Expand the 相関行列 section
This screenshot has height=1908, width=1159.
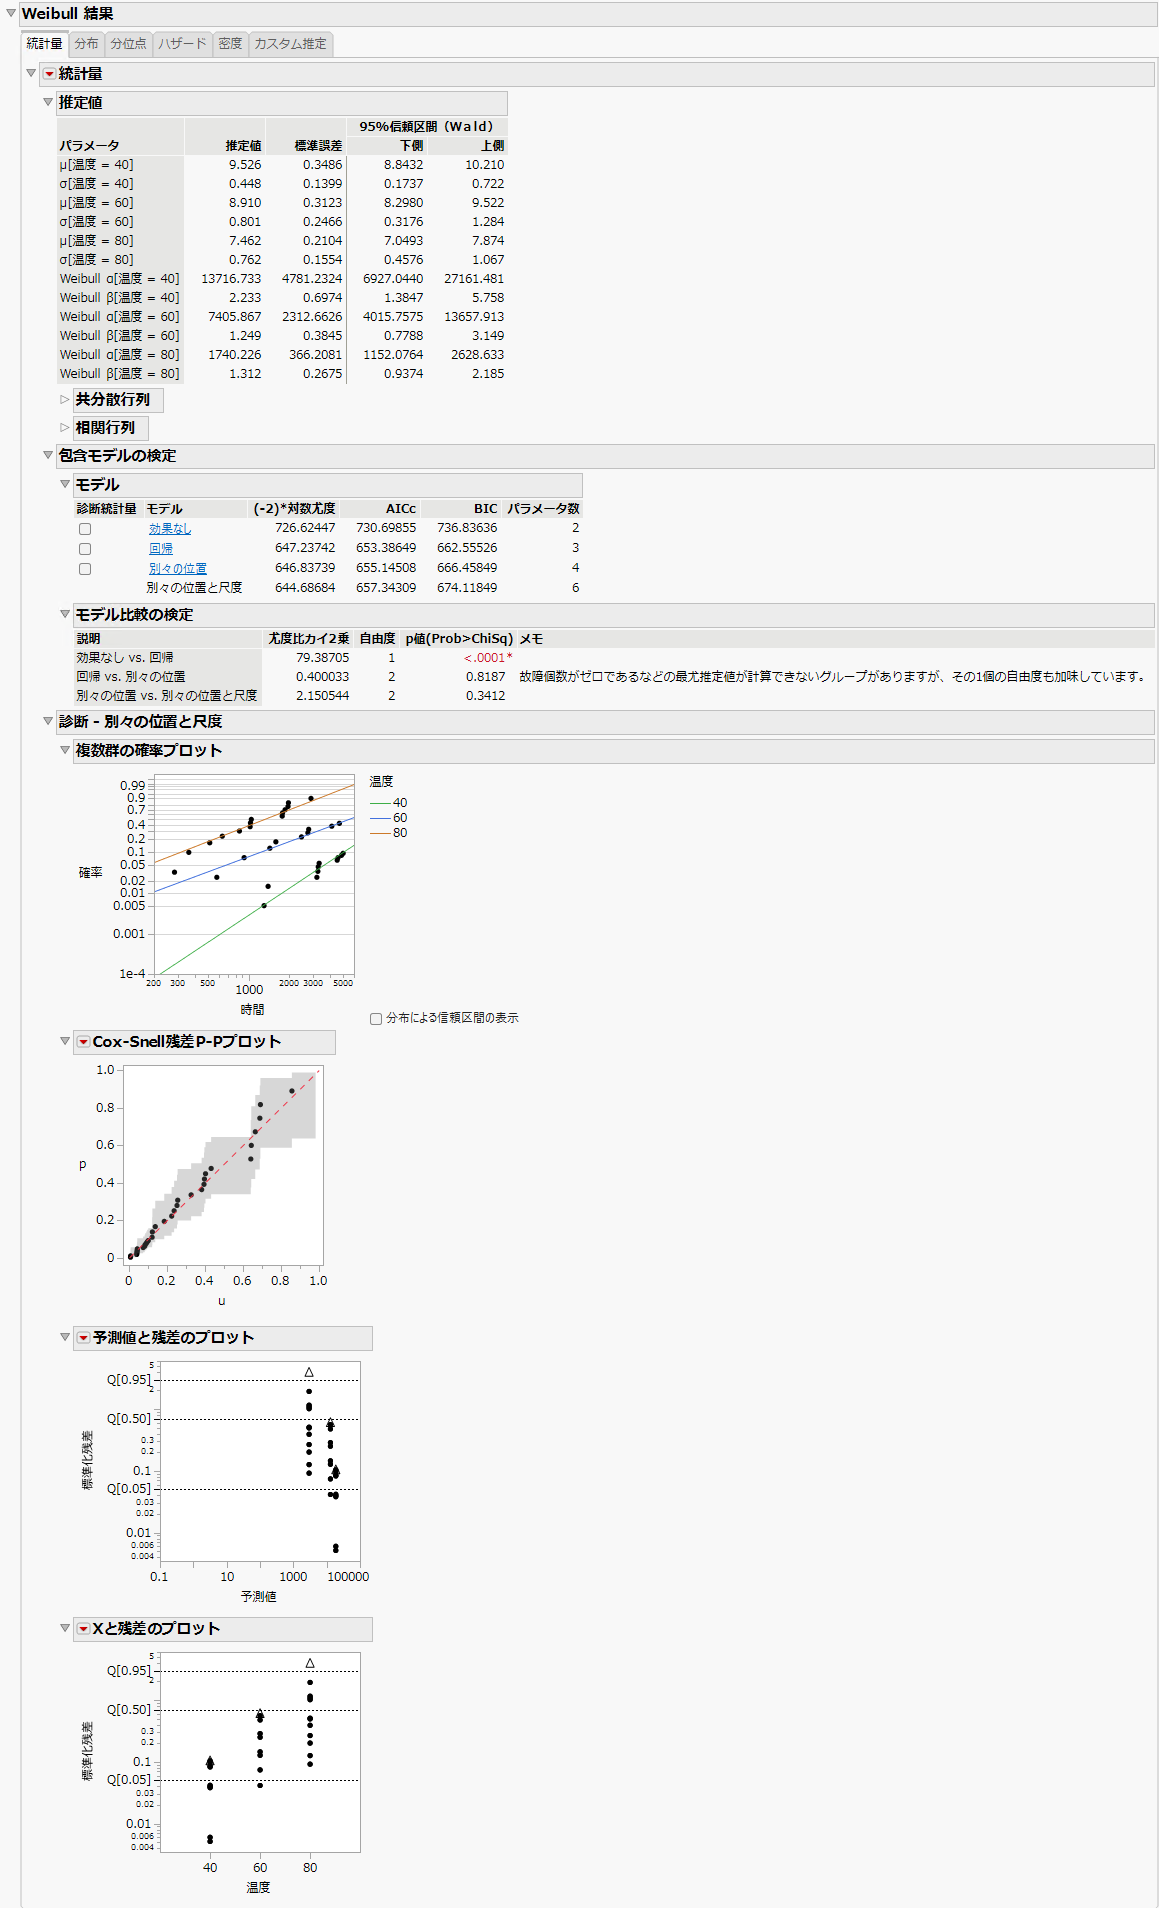click(65, 427)
